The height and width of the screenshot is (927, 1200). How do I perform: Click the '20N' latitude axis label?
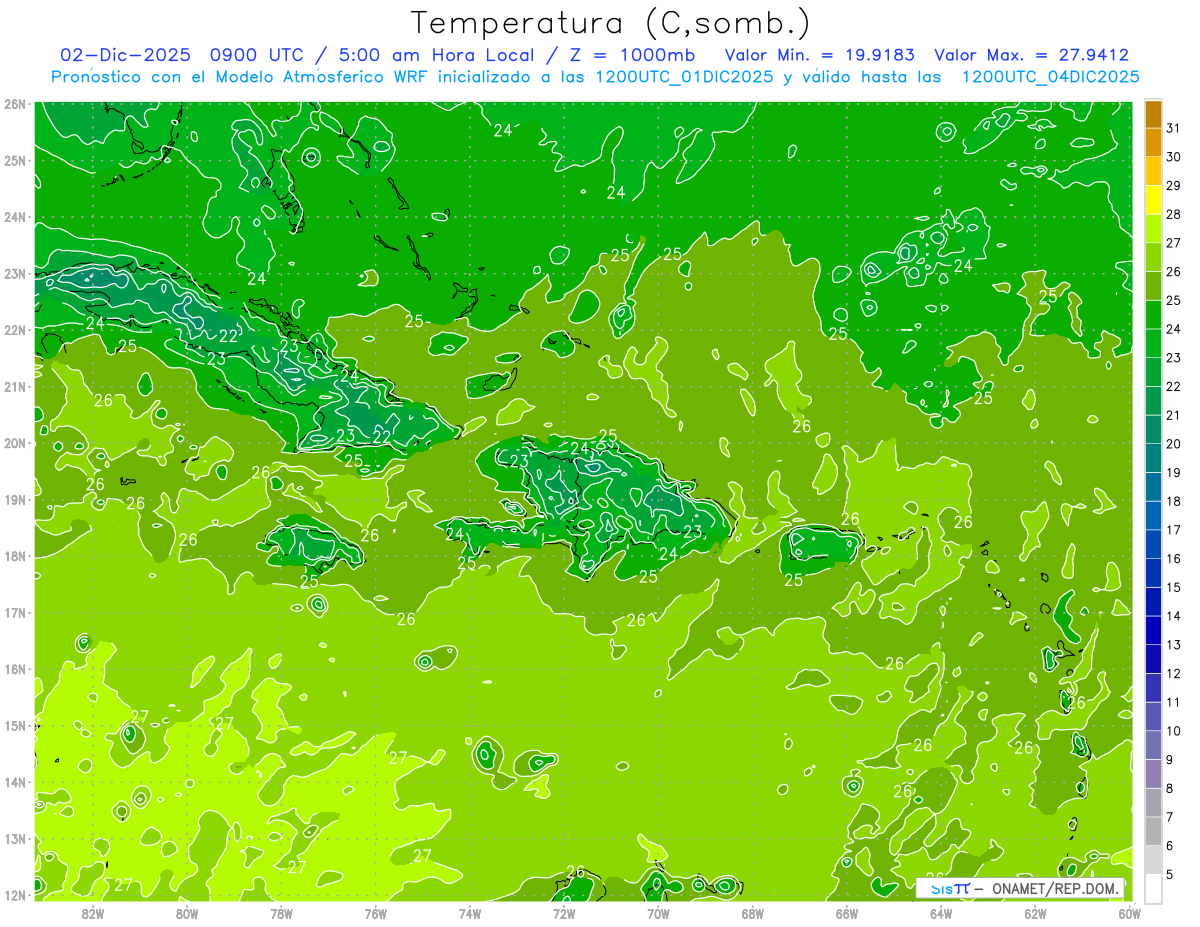tap(15, 443)
